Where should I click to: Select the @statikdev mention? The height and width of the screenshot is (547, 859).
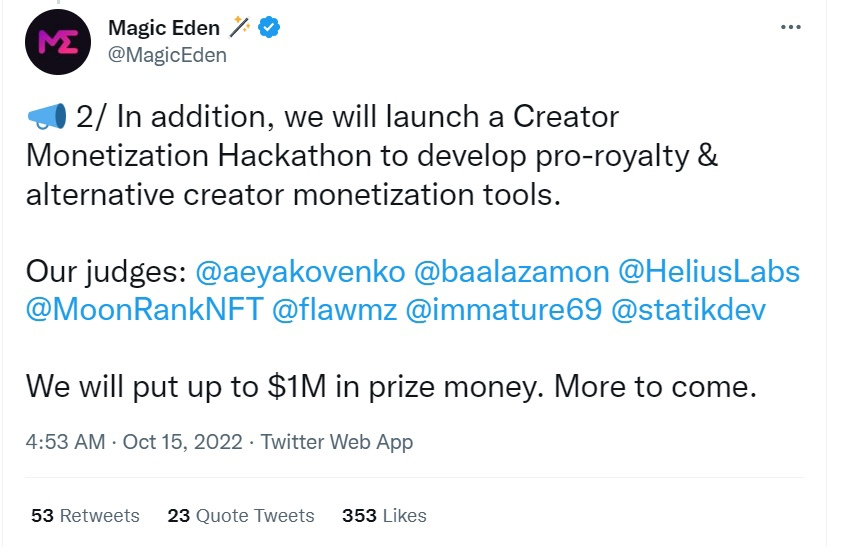tap(688, 310)
